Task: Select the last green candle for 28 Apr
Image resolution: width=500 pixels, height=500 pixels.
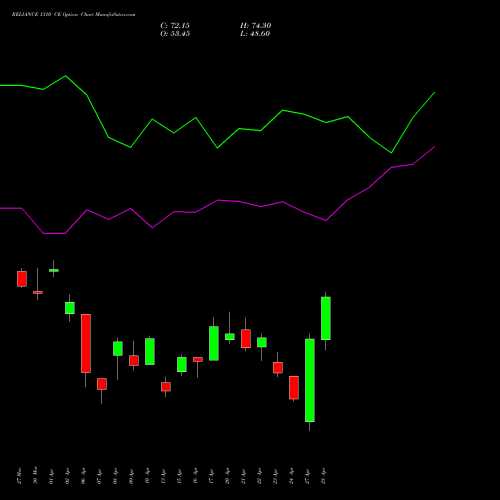Action: tap(326, 318)
